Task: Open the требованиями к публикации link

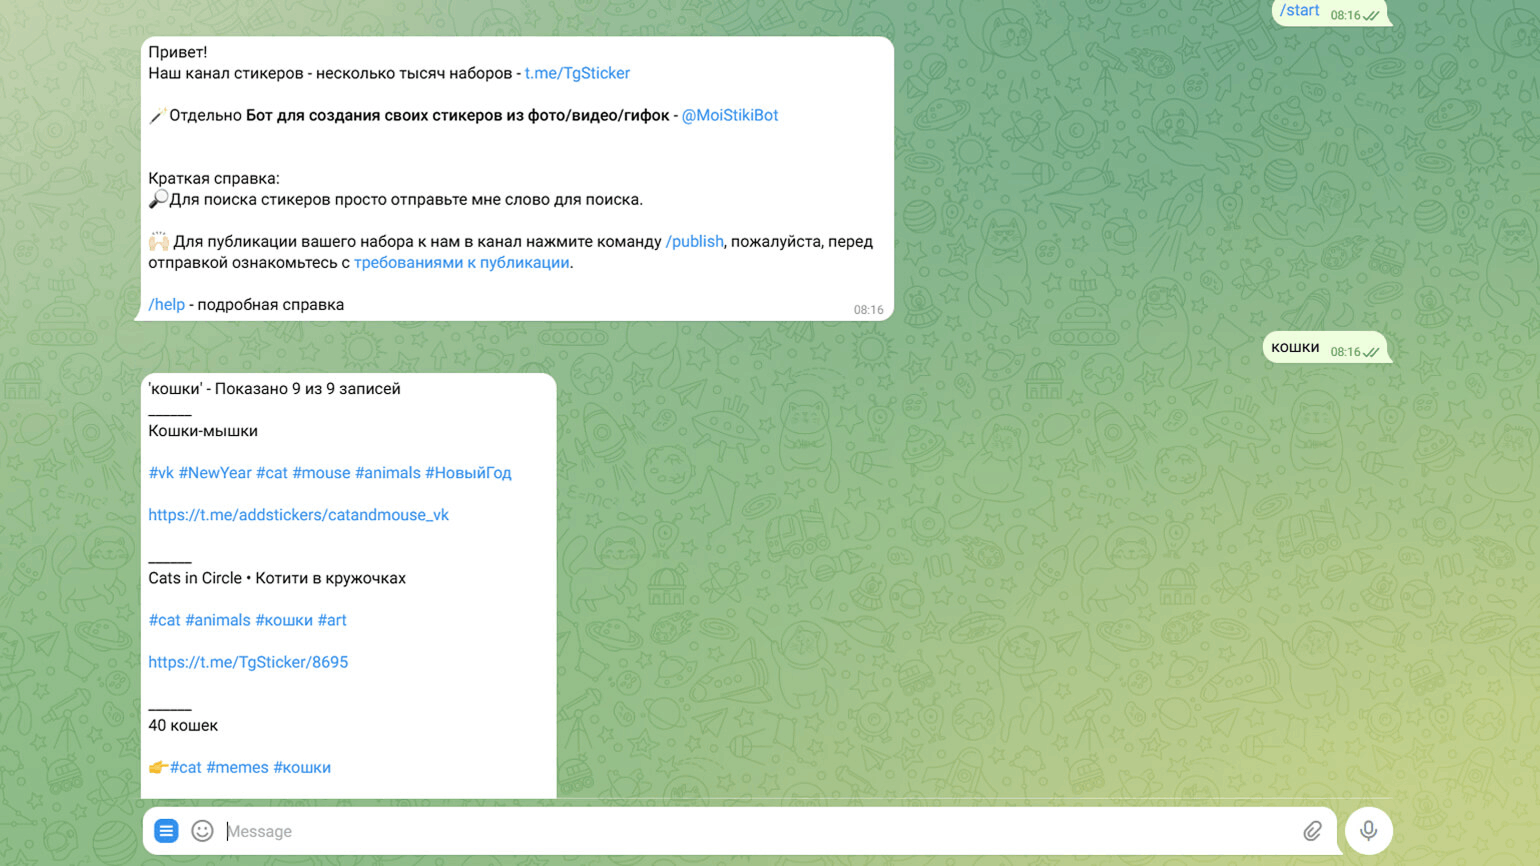Action: coord(462,262)
